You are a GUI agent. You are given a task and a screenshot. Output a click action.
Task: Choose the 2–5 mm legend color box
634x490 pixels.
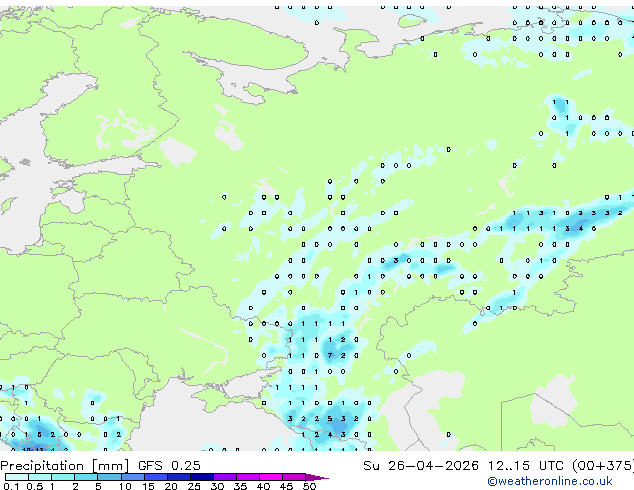(86, 477)
